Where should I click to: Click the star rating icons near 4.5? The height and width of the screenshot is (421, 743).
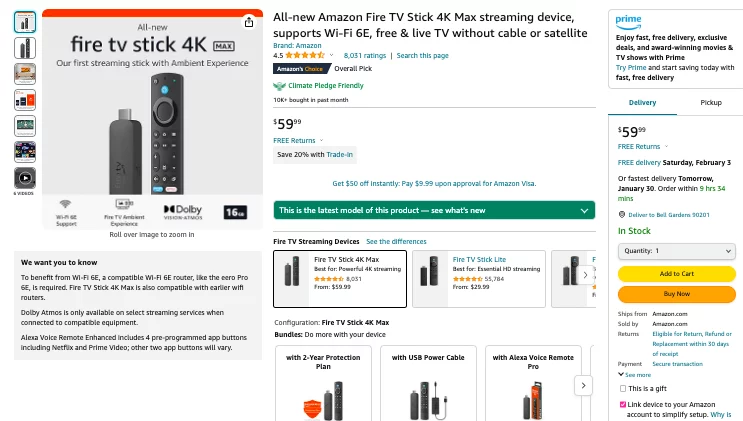(305, 55)
